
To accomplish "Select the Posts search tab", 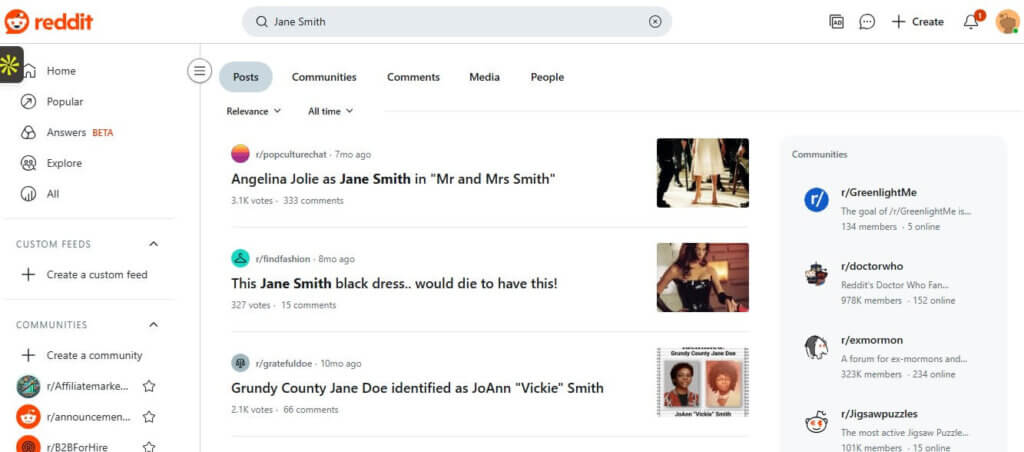I will 246,77.
